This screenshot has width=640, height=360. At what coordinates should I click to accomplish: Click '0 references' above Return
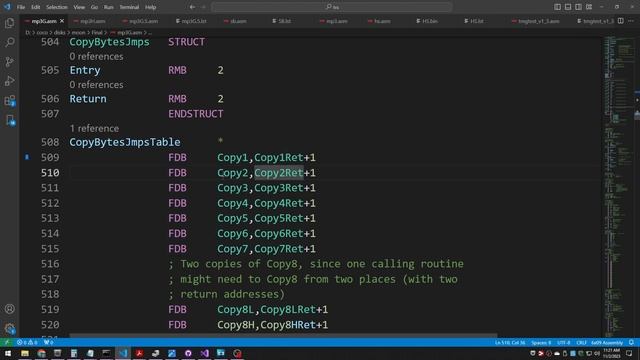96,84
